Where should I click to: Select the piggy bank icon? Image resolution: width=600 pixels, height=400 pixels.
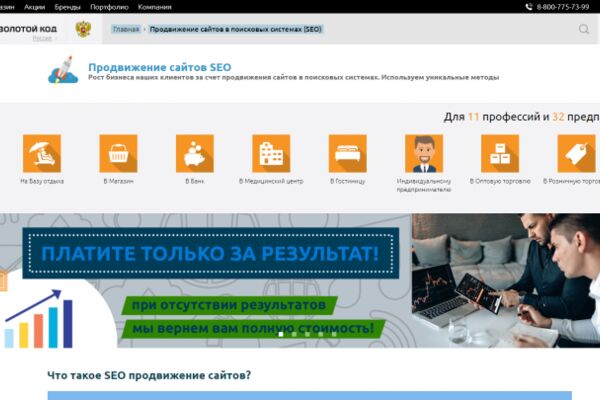195,153
